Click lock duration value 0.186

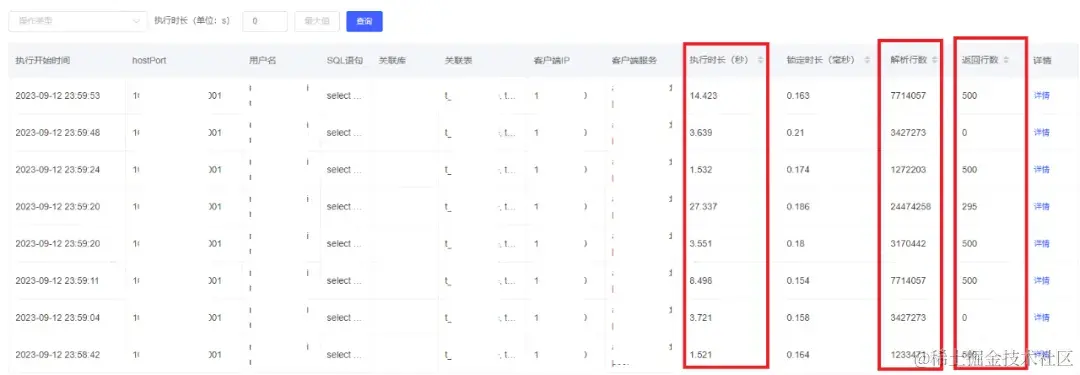click(798, 207)
